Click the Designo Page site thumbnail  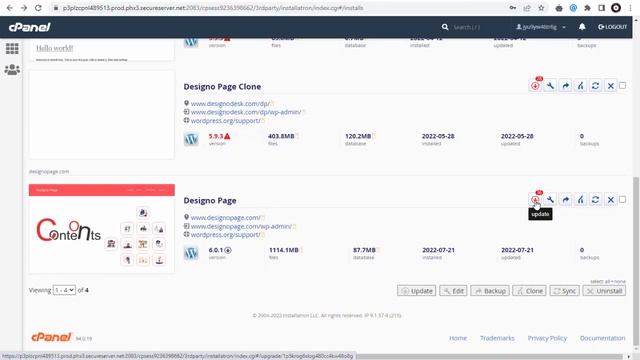tap(102, 229)
